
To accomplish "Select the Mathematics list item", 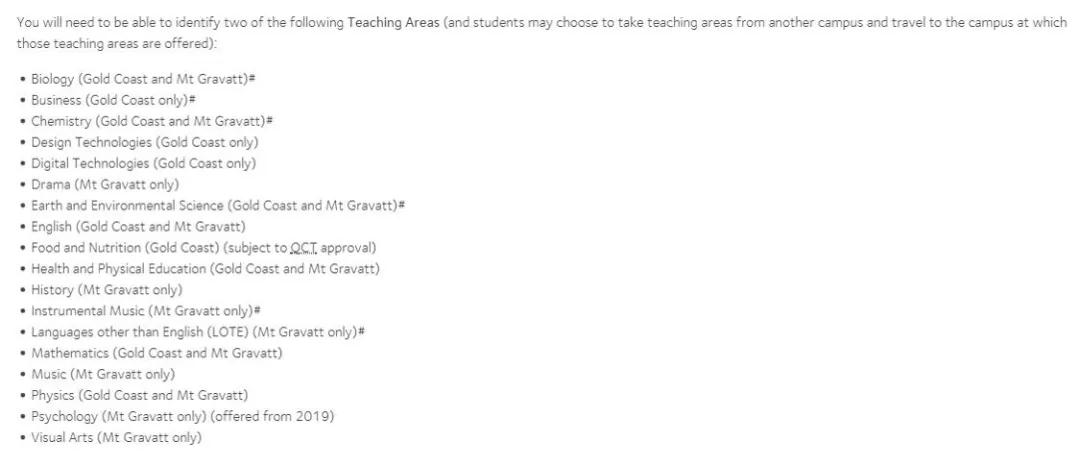I will tap(157, 353).
